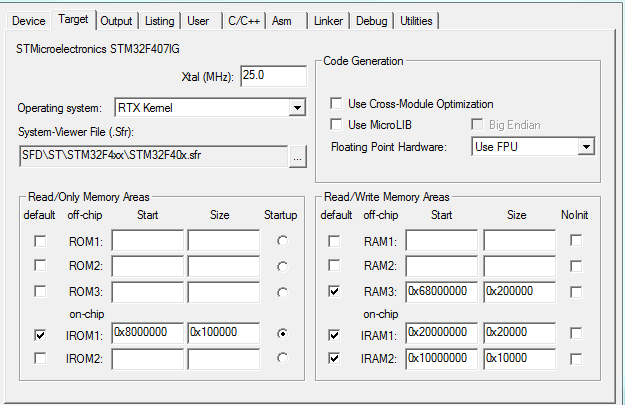The height and width of the screenshot is (405, 625).
Task: Click the IRAM2 Start address field
Action: coord(442,359)
